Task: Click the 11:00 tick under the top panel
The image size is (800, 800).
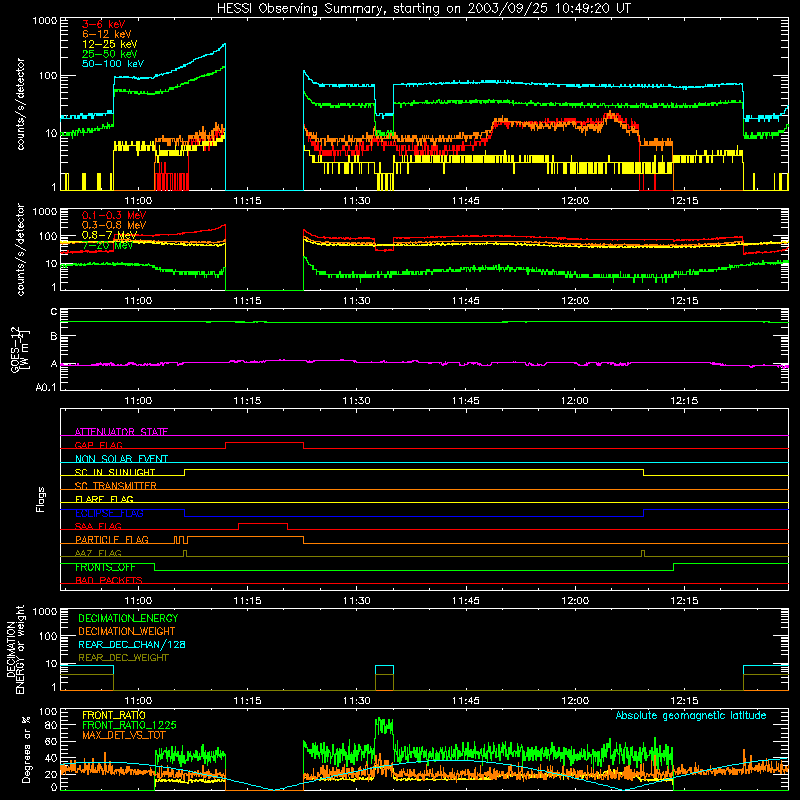Action: pos(138,201)
